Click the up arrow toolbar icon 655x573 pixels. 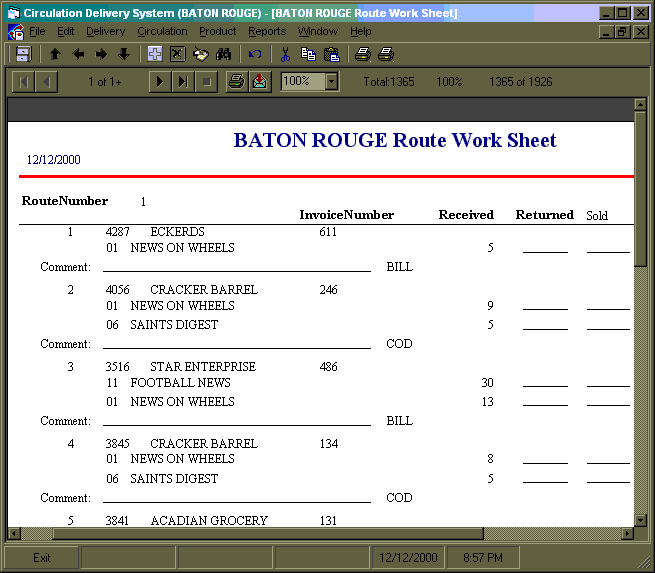[55, 54]
